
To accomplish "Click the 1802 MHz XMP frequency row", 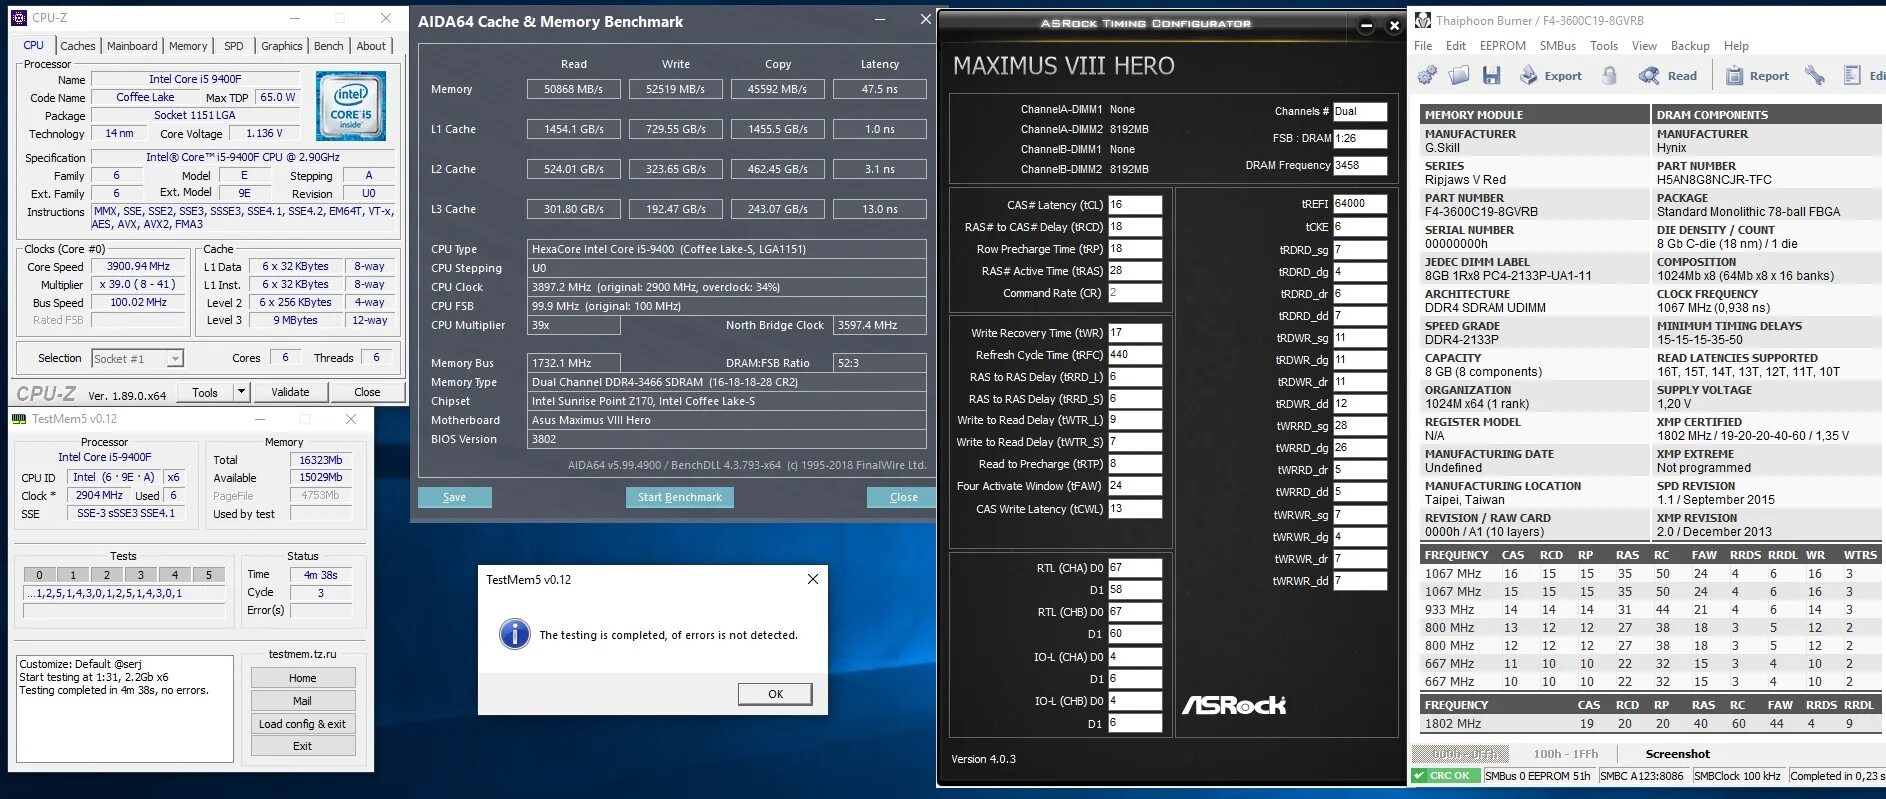I will coord(1650,723).
